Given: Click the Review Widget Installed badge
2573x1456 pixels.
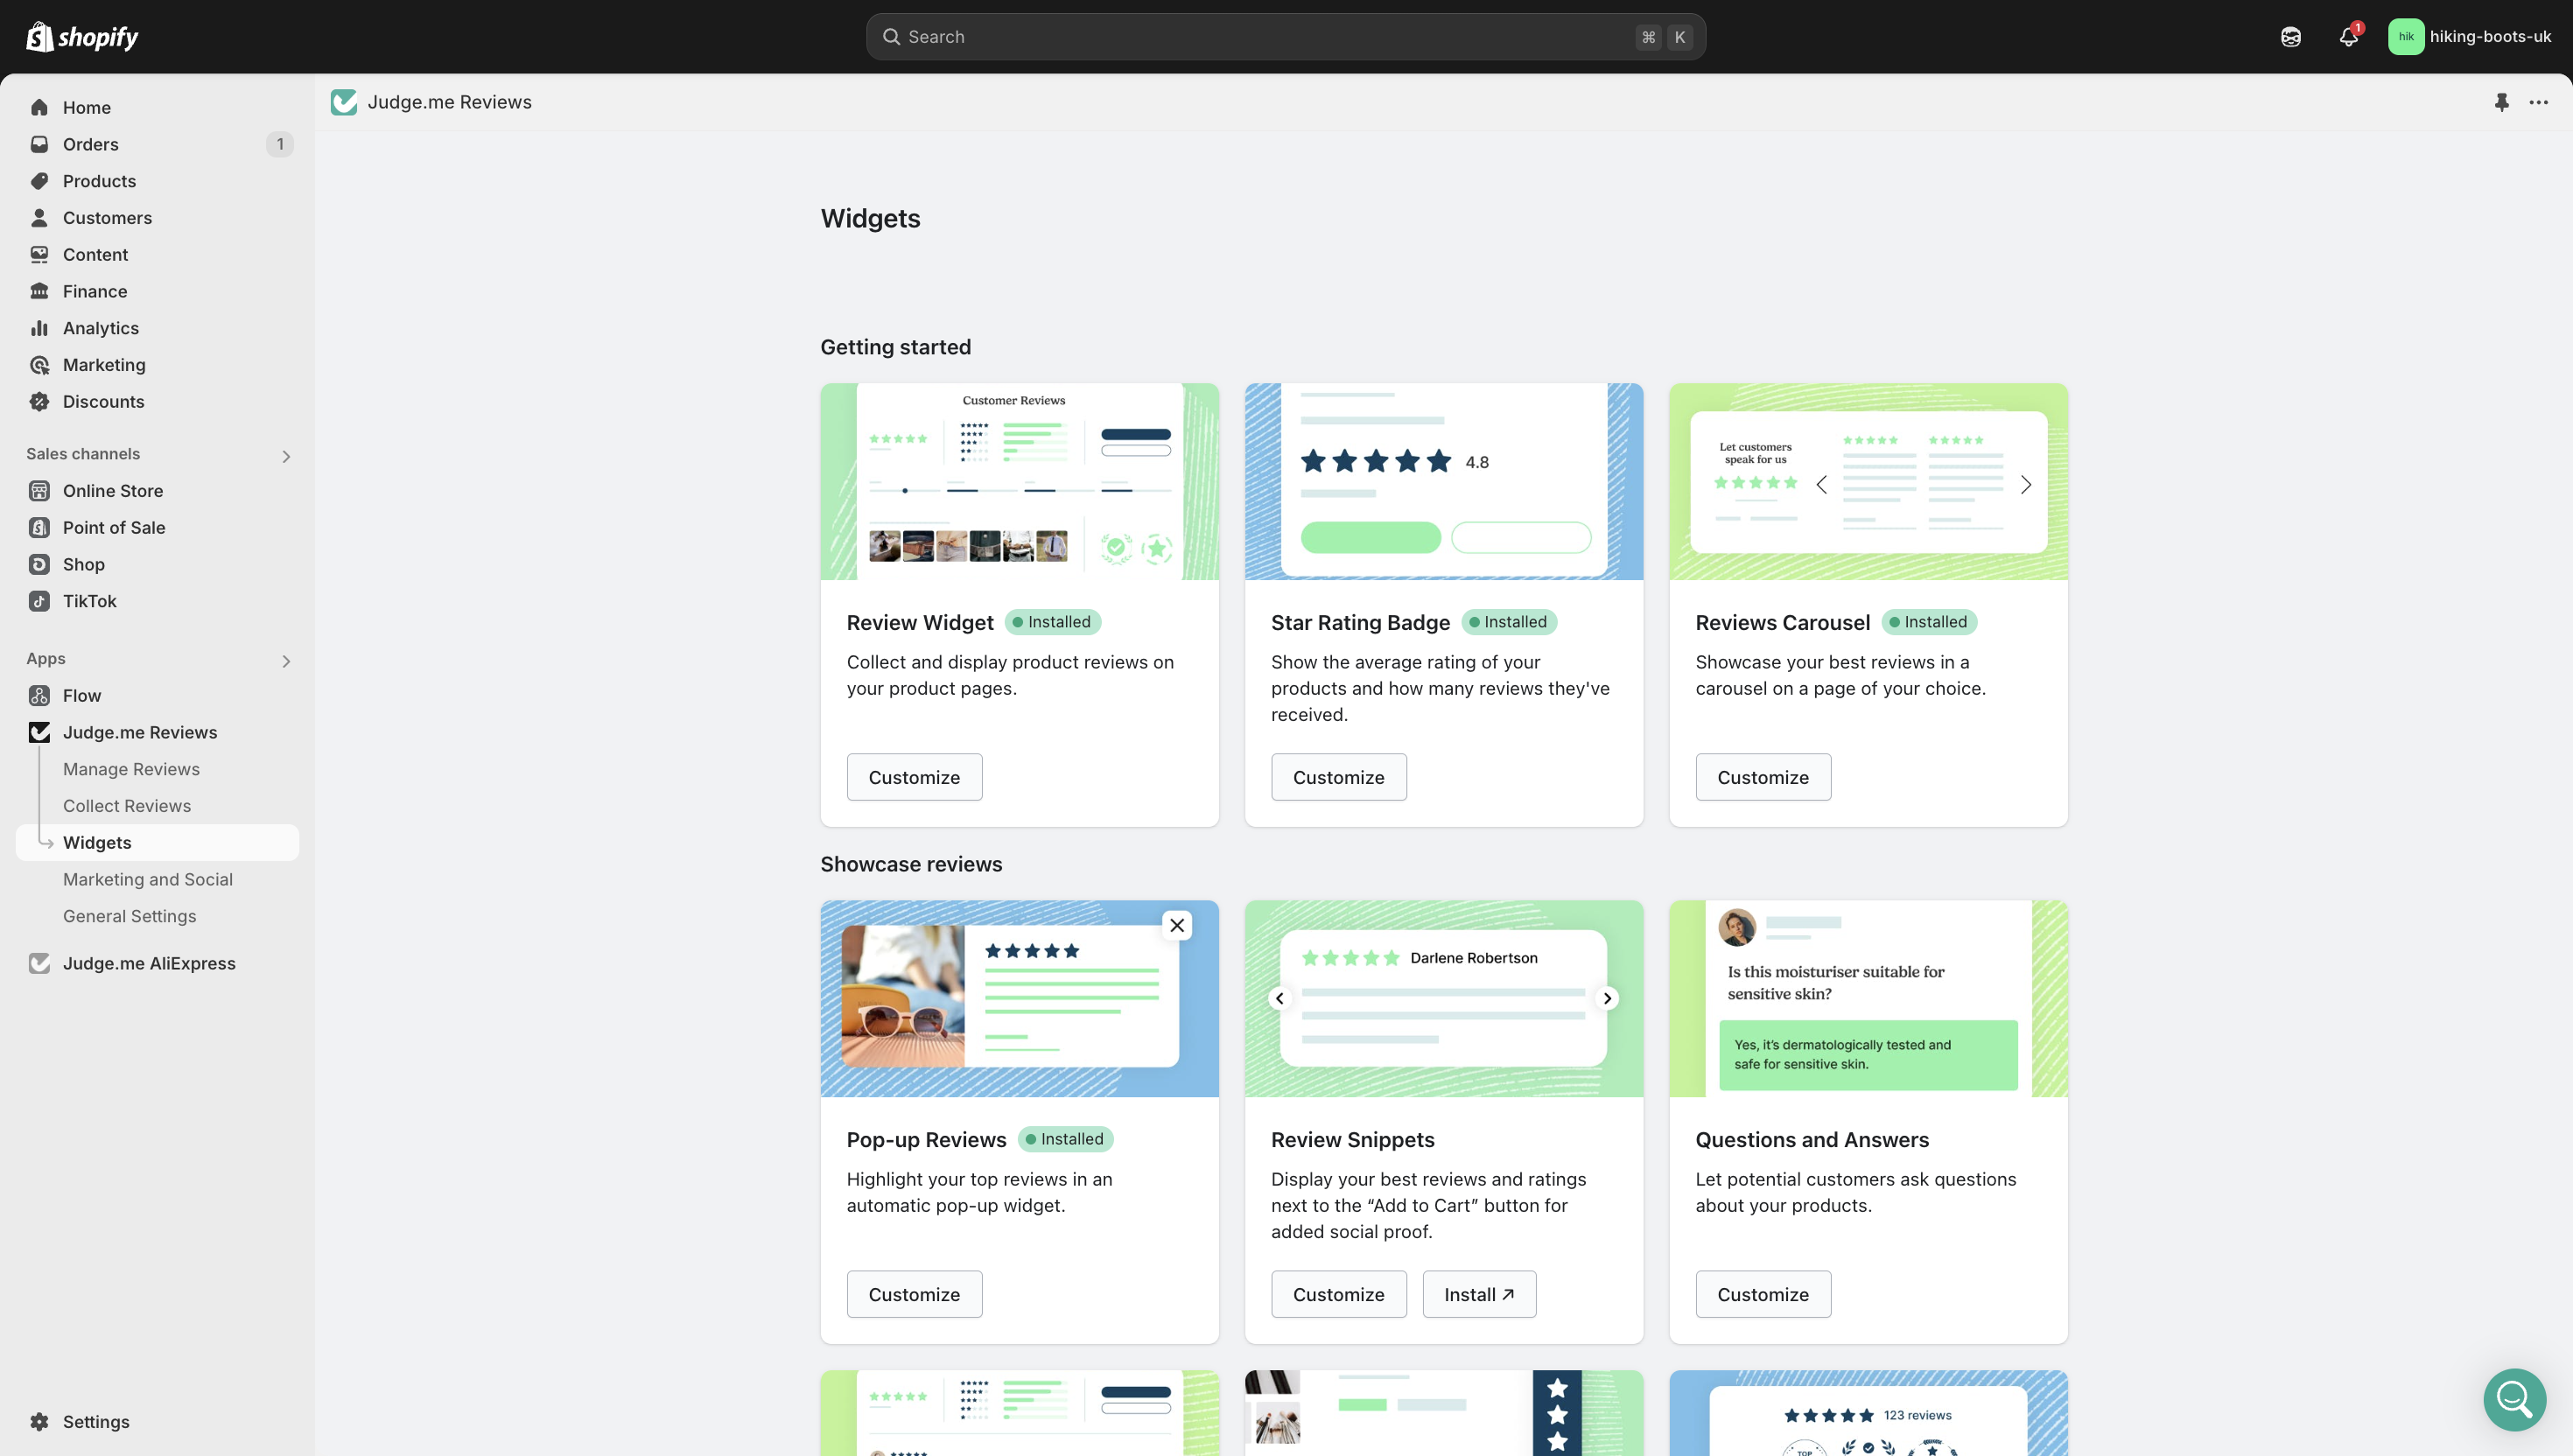Looking at the screenshot, I should click(x=1052, y=622).
